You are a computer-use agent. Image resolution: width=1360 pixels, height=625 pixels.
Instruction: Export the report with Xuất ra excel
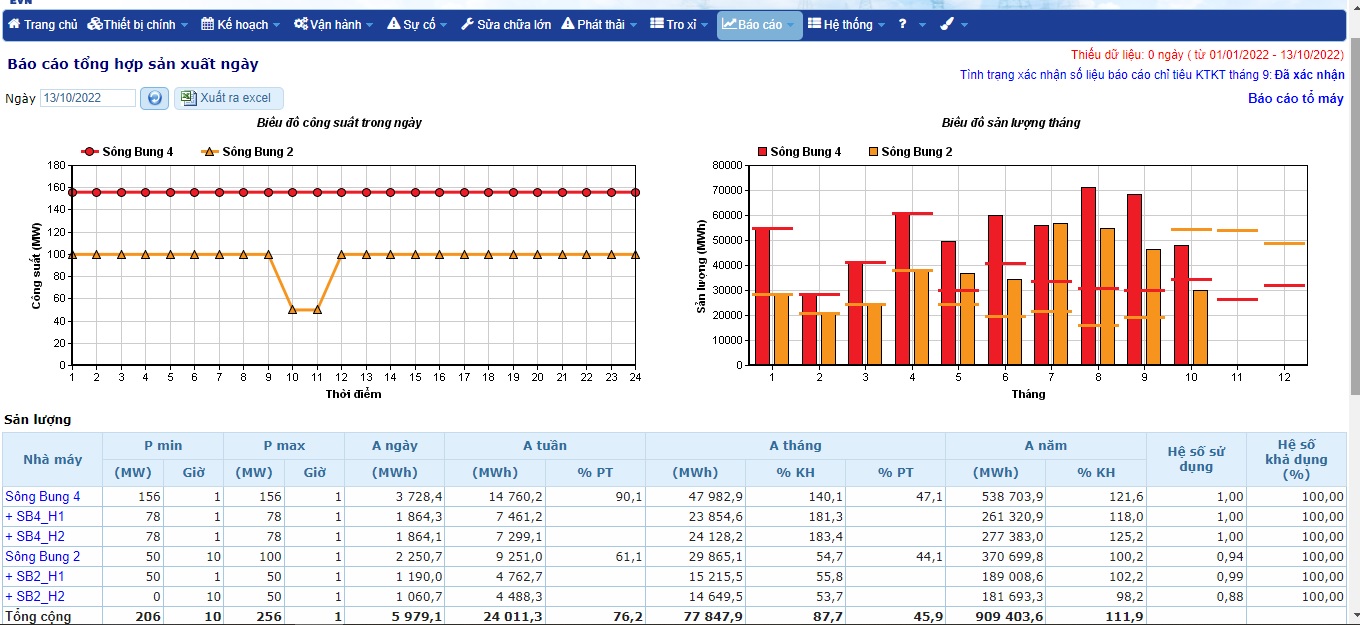(229, 98)
